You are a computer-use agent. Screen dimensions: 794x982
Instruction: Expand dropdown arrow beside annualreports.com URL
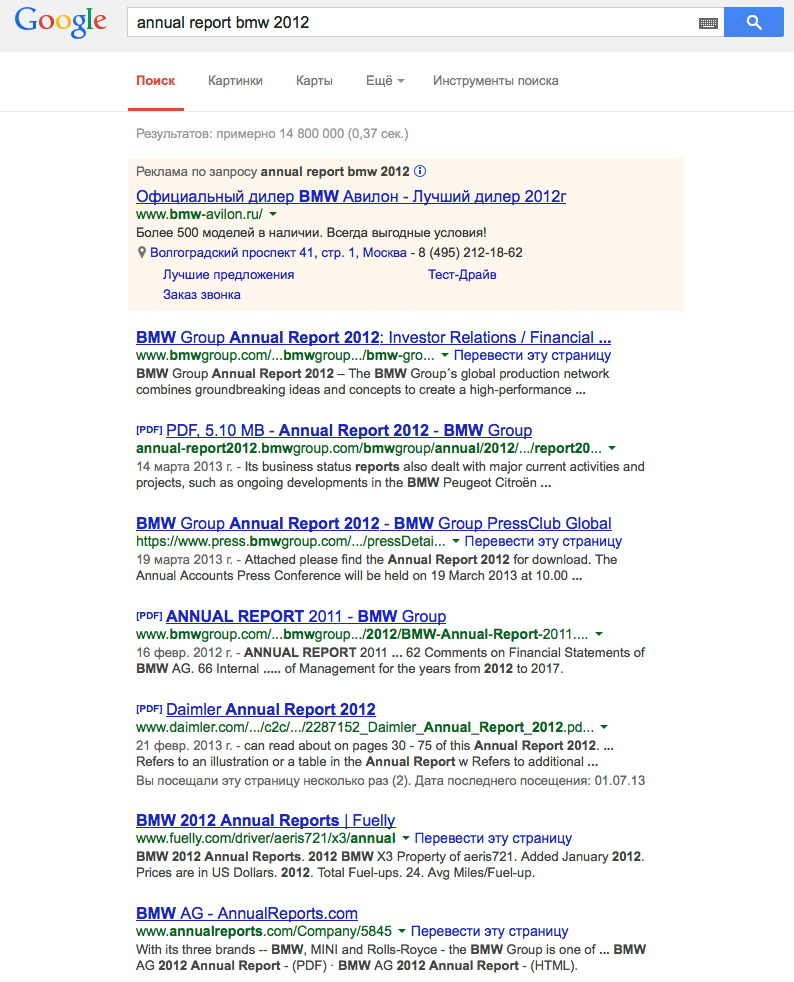click(402, 931)
